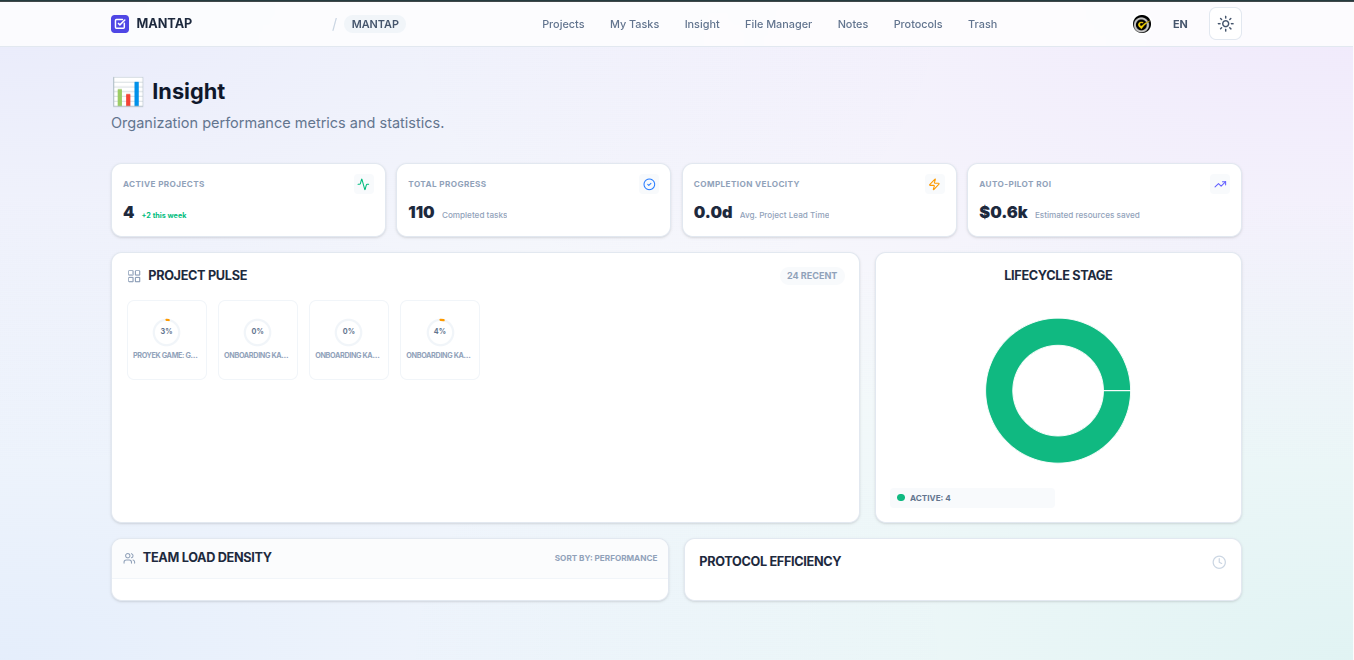Click the grid icon beside Project Pulse
1354x660 pixels.
pyautogui.click(x=134, y=276)
